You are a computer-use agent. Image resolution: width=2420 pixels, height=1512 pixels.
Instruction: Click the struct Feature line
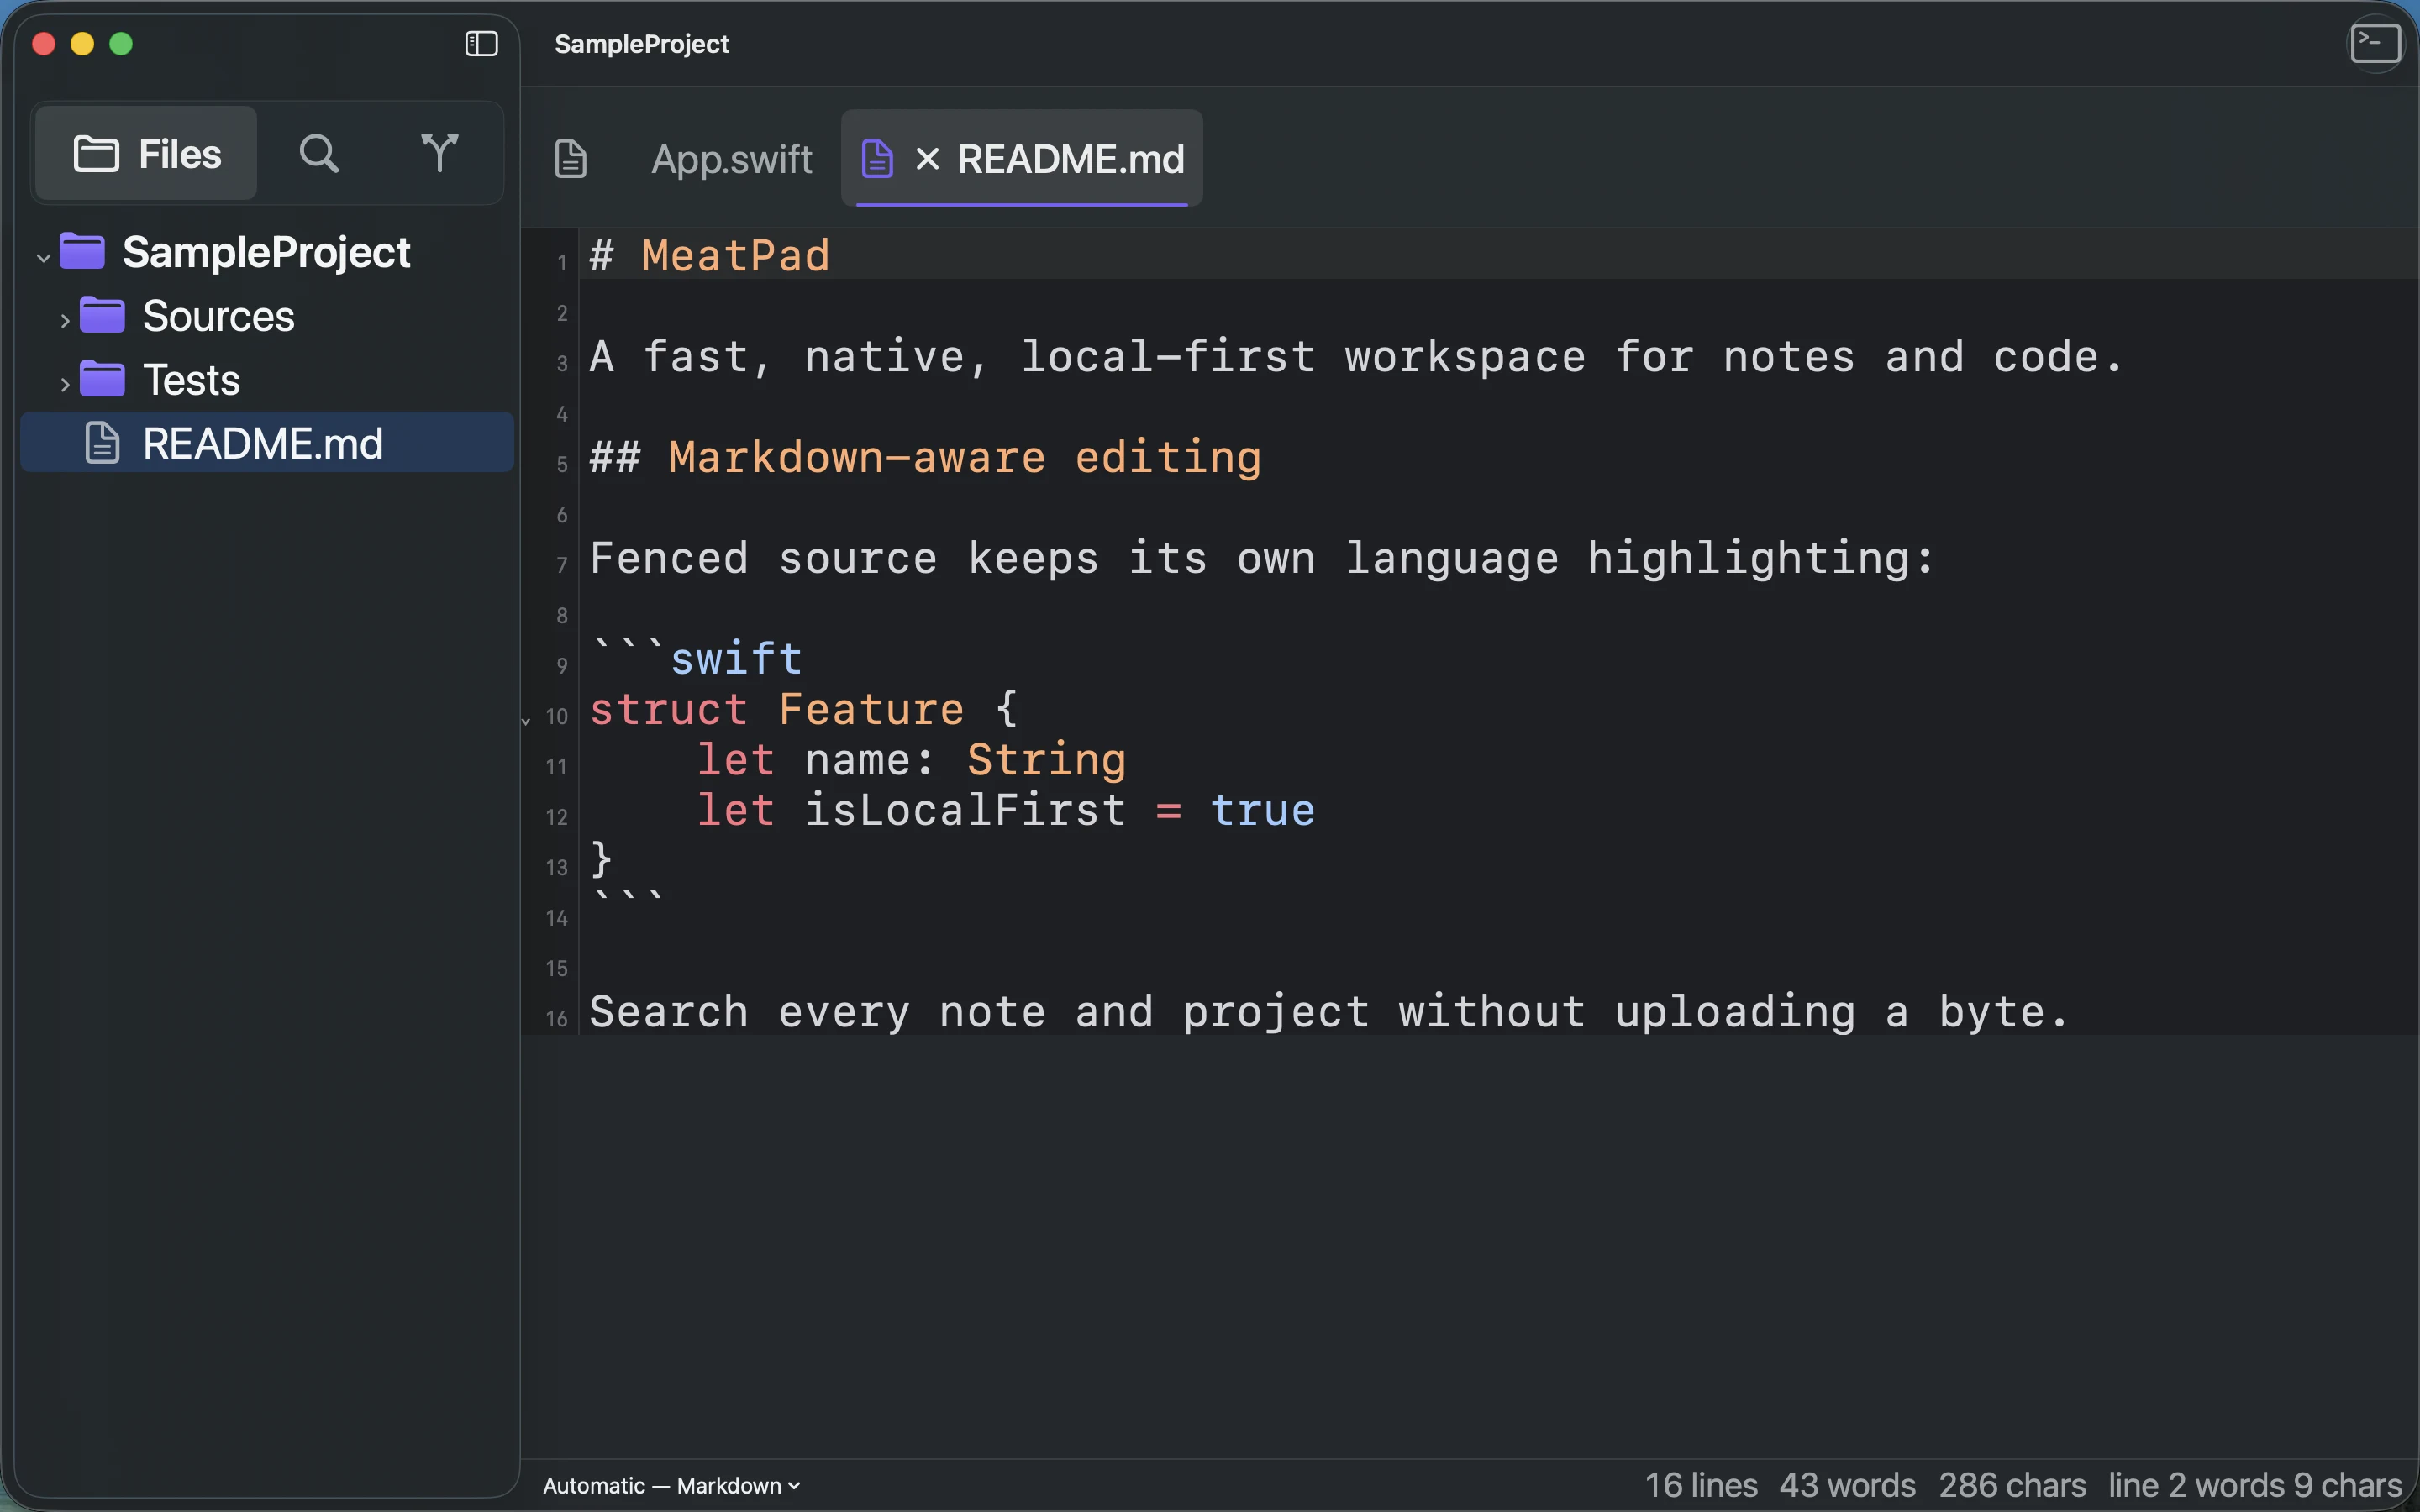(x=804, y=709)
